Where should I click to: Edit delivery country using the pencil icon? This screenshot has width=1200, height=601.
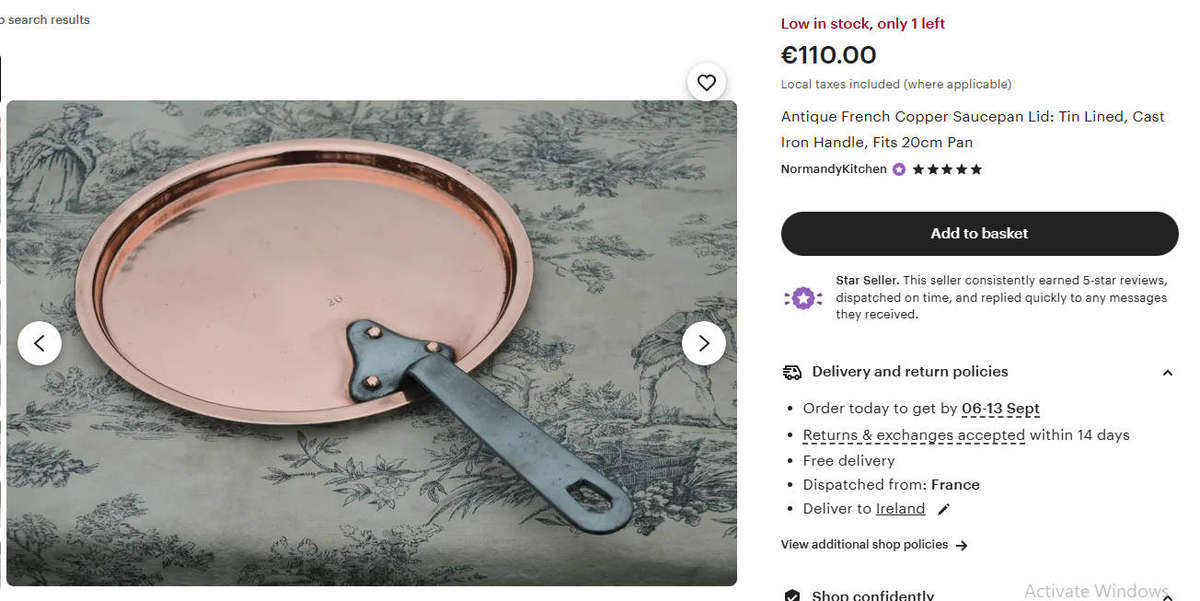tap(941, 509)
